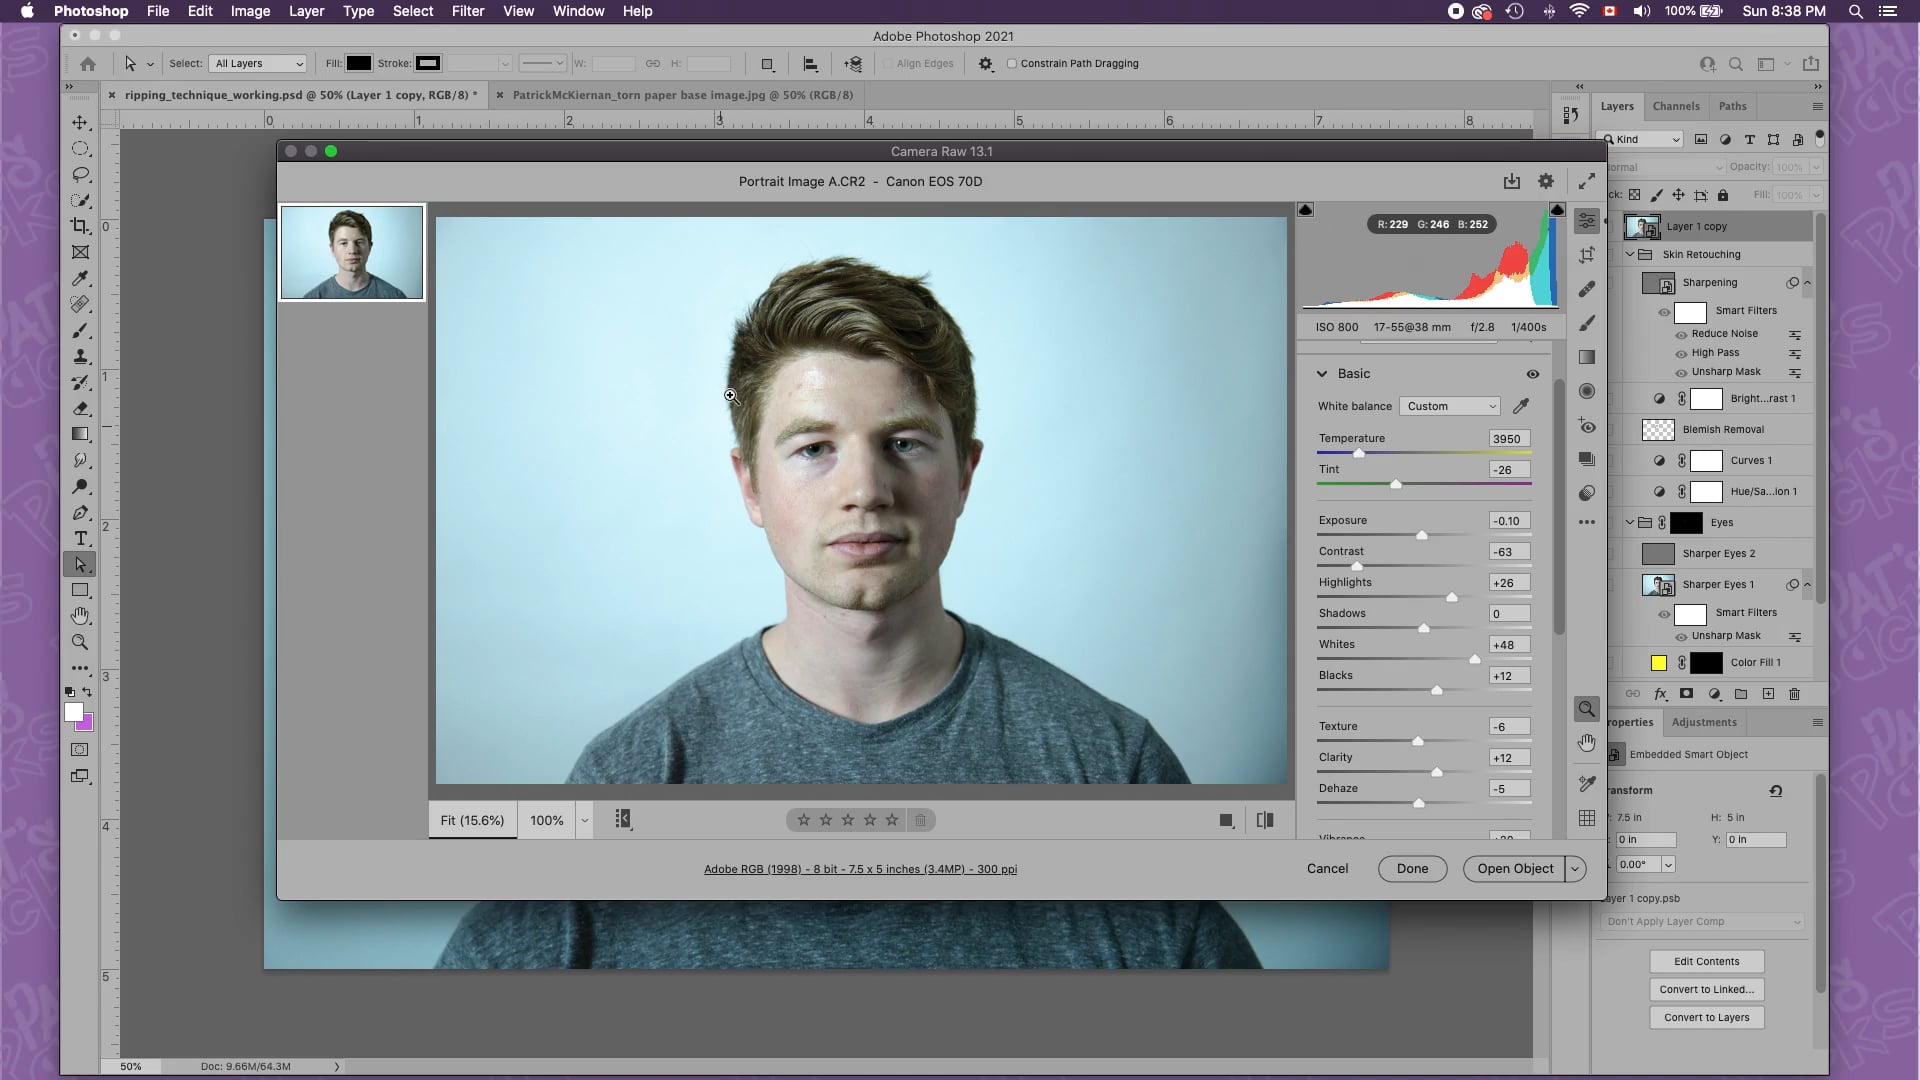Click the white balance eyedropper tool
The image size is (1920, 1080).
1521,406
